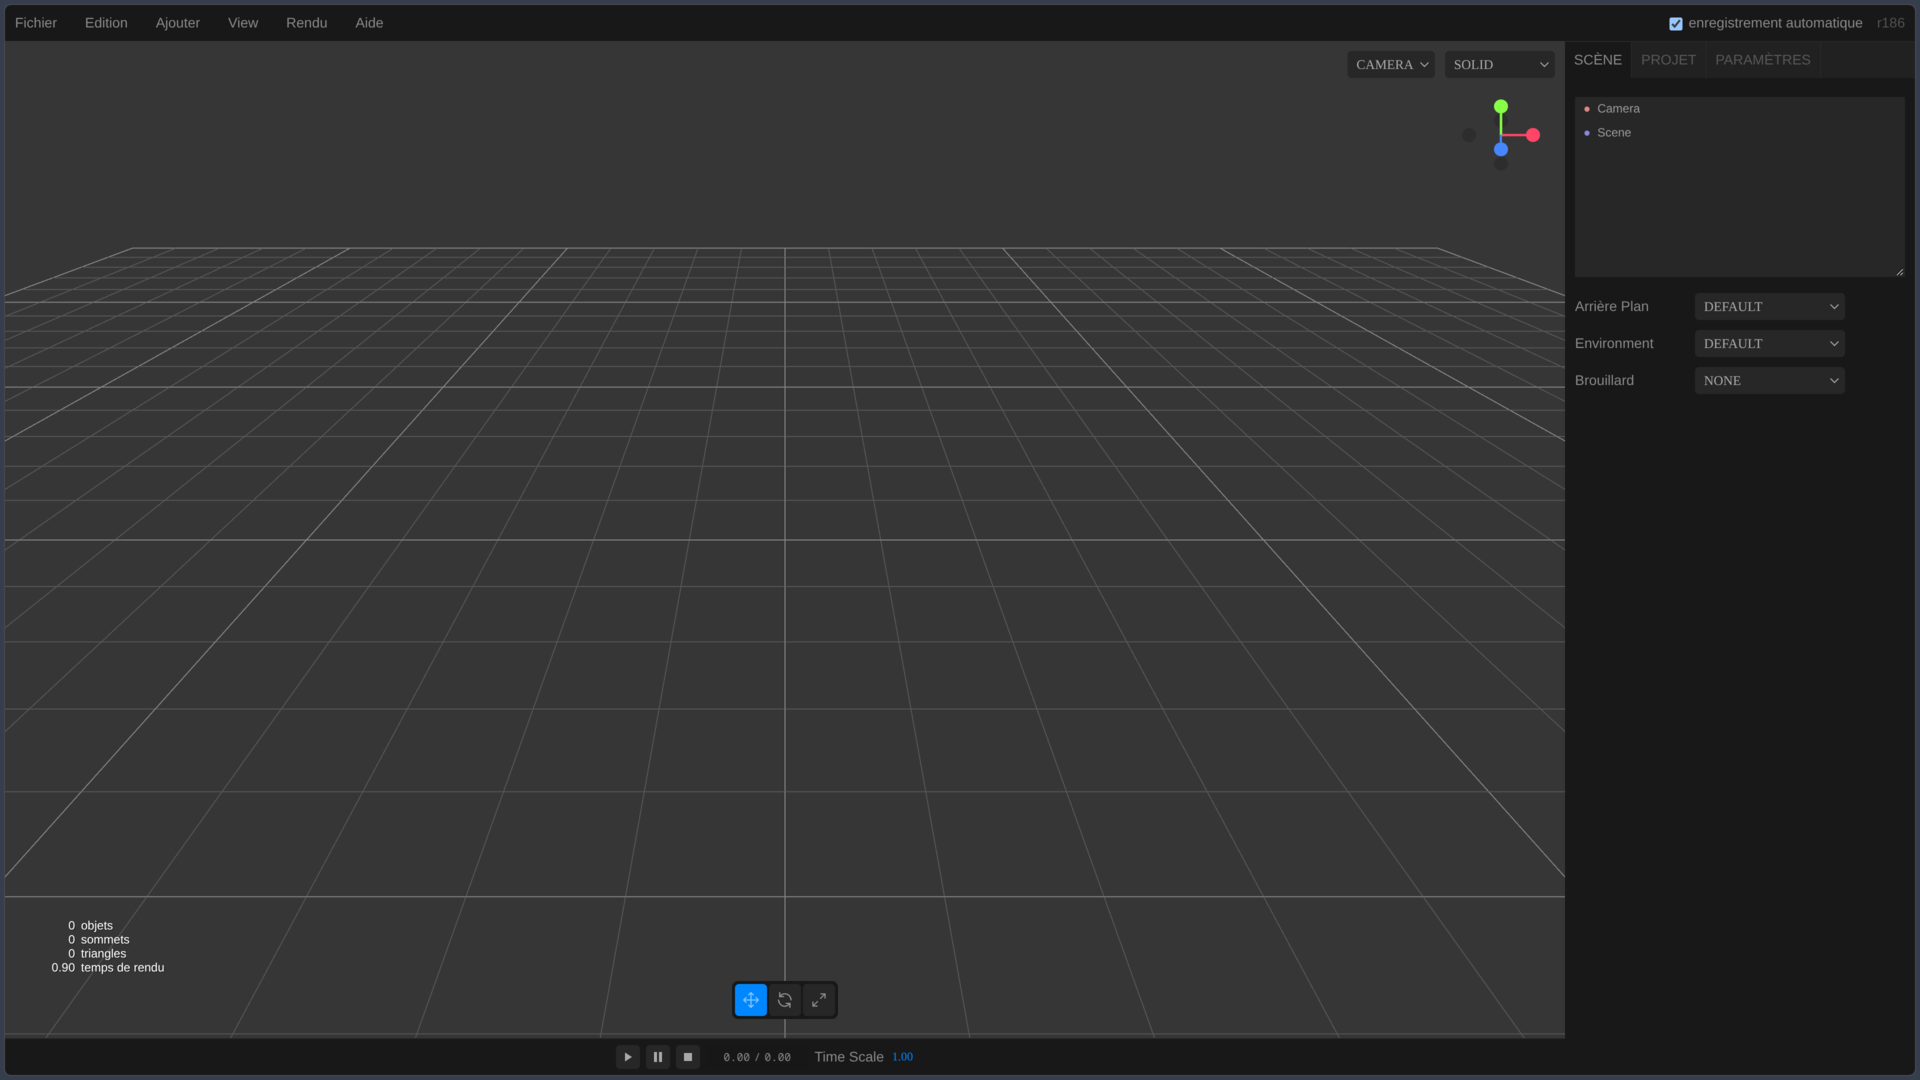Switch to the PARAMÈTRES tab

(x=1763, y=60)
